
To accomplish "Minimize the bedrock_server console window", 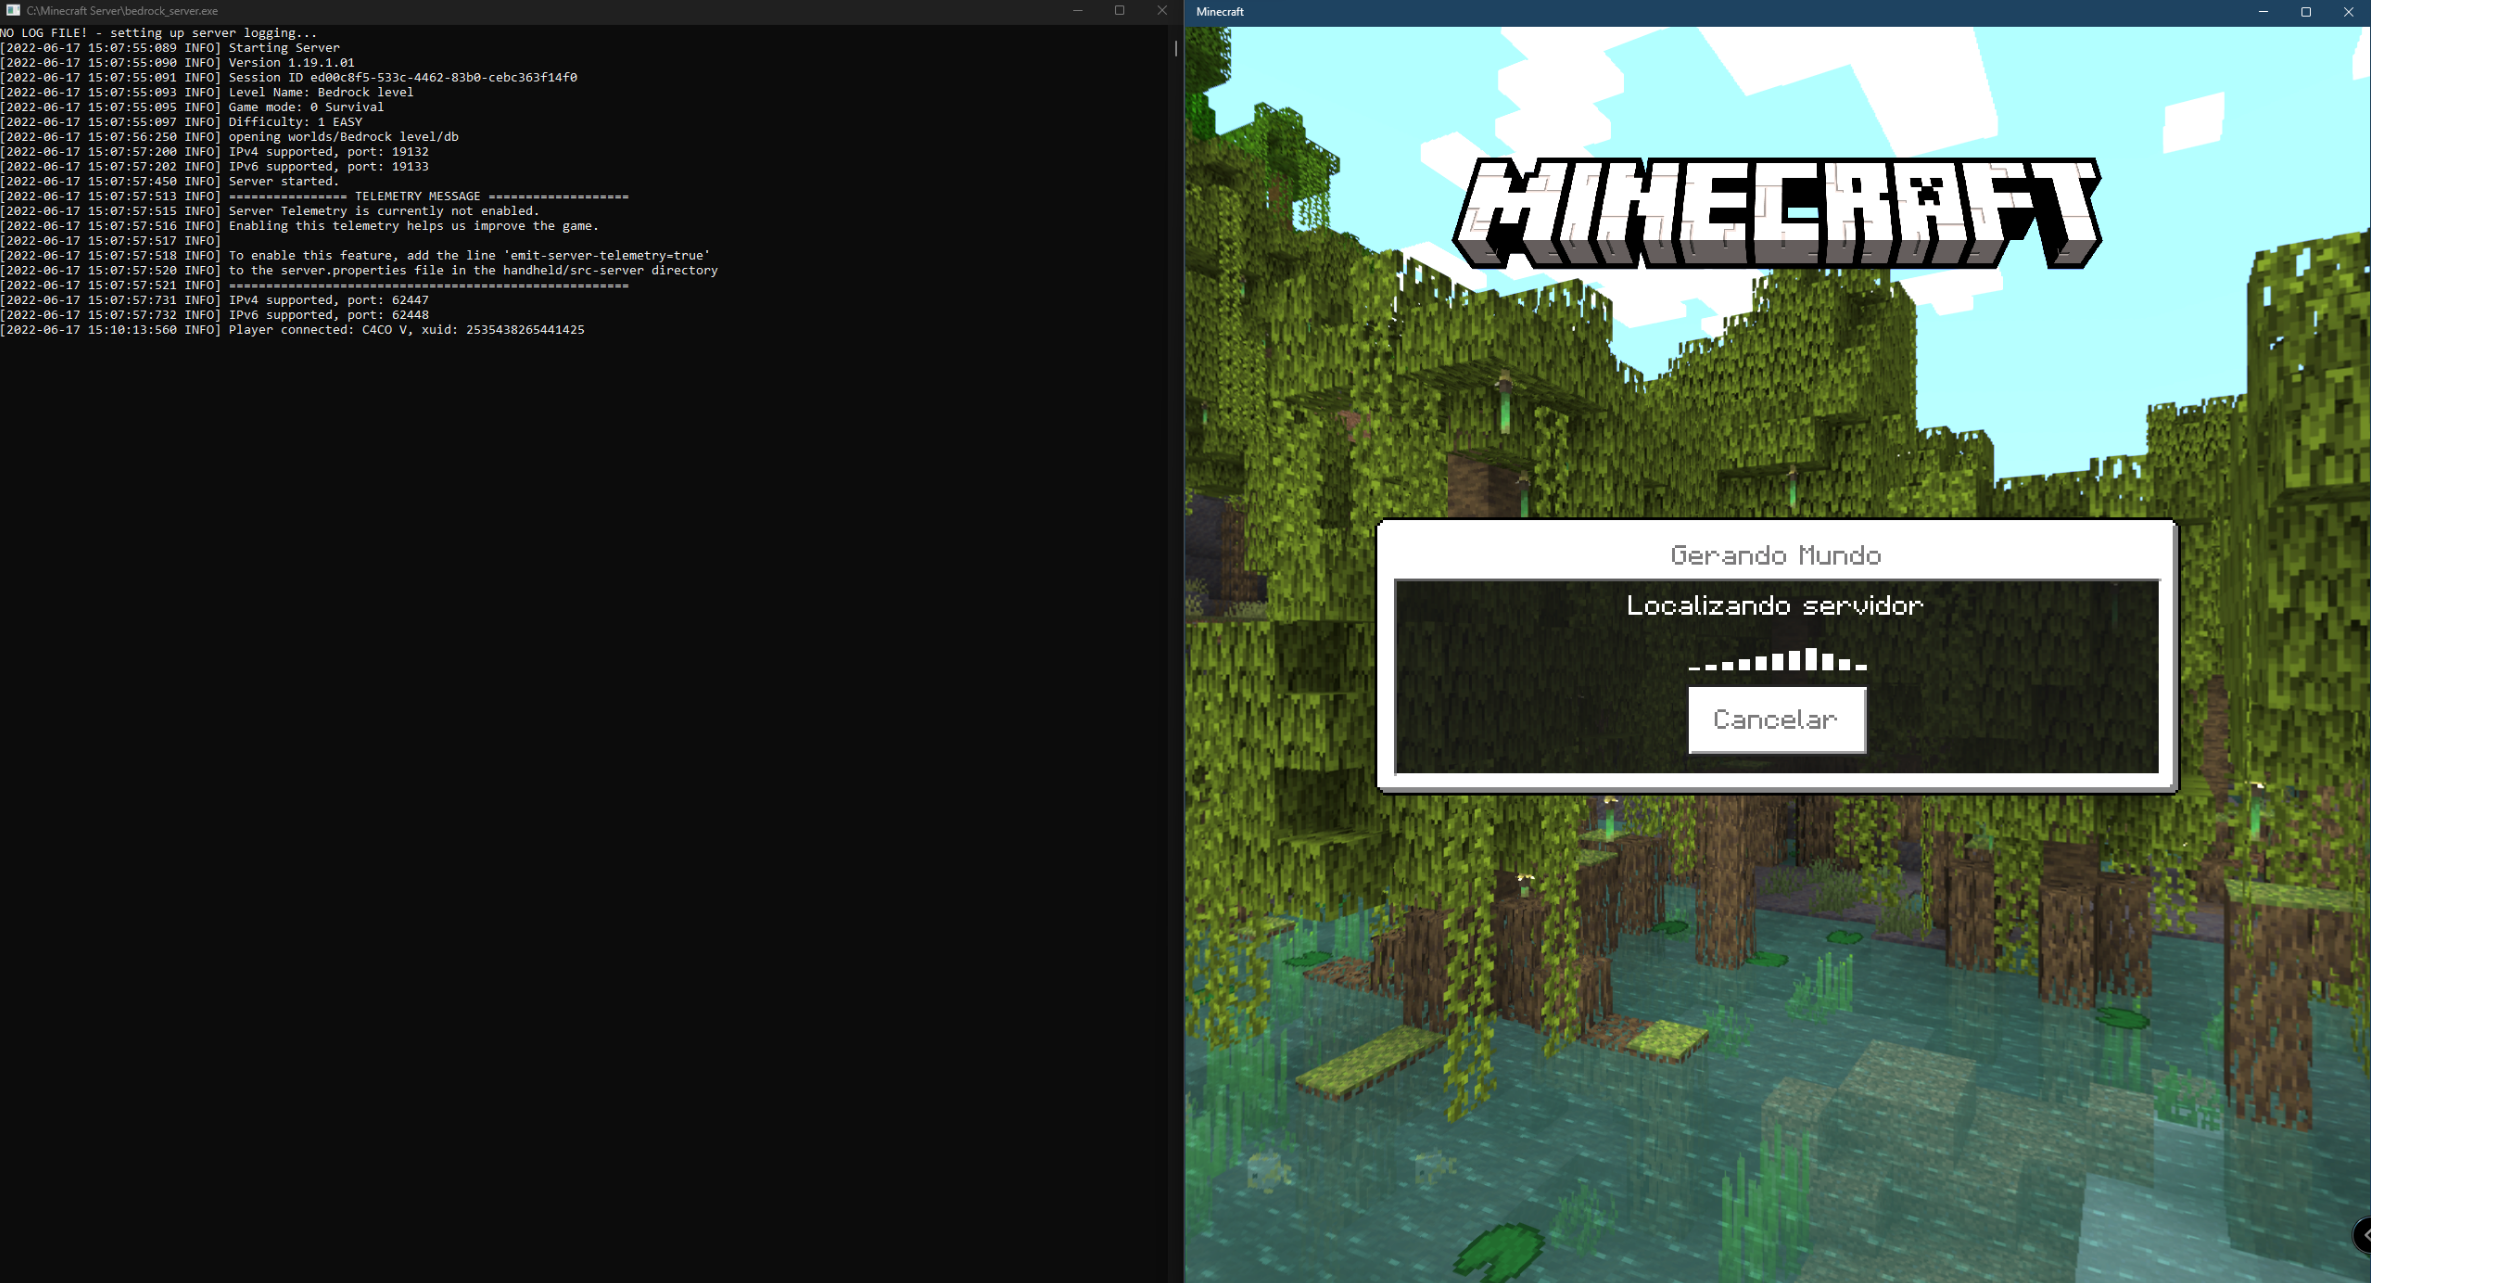I will pyautogui.click(x=1077, y=10).
